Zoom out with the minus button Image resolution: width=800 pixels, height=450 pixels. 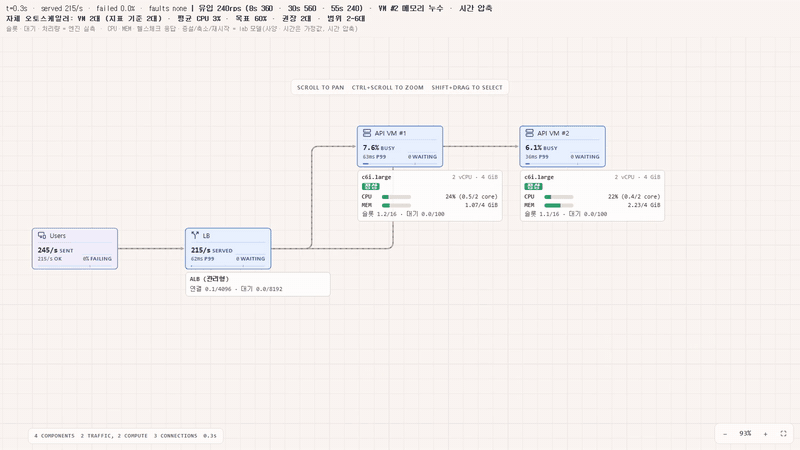pyautogui.click(x=725, y=434)
